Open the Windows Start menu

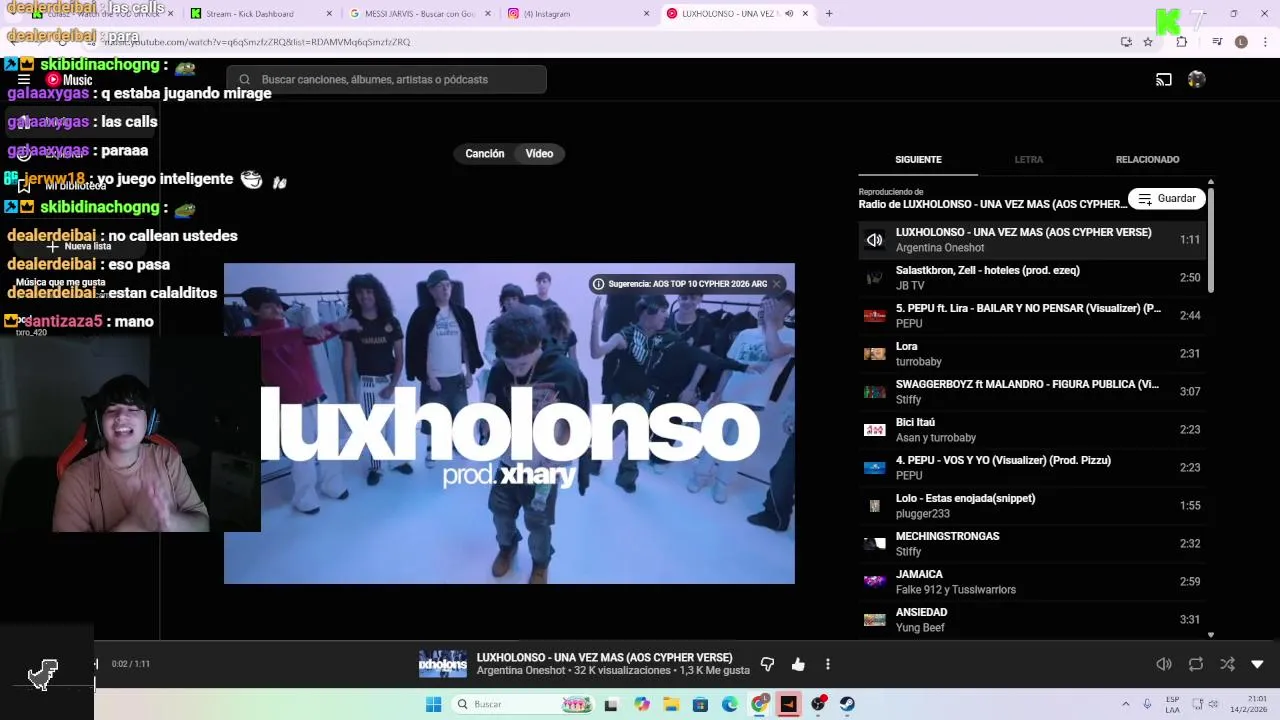click(433, 704)
